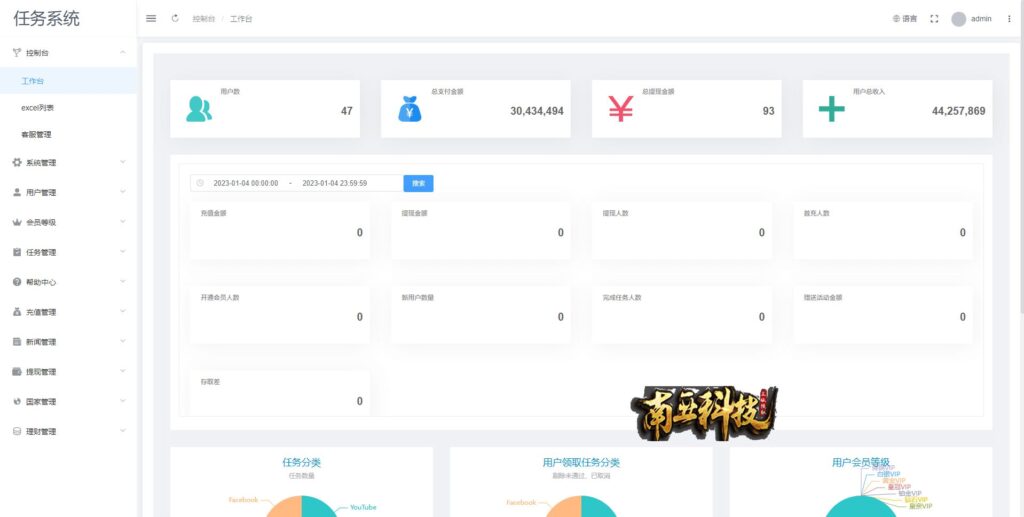Click the 控制台 breadcrumb
The height and width of the screenshot is (517, 1024).
[x=203, y=19]
